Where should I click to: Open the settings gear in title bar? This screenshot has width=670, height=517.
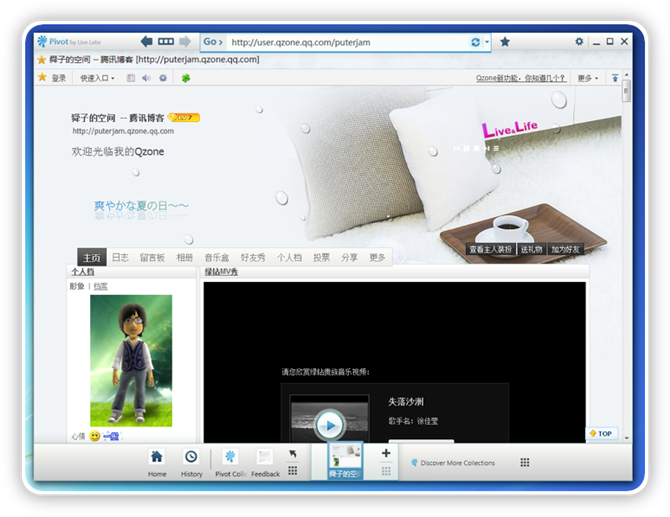579,42
